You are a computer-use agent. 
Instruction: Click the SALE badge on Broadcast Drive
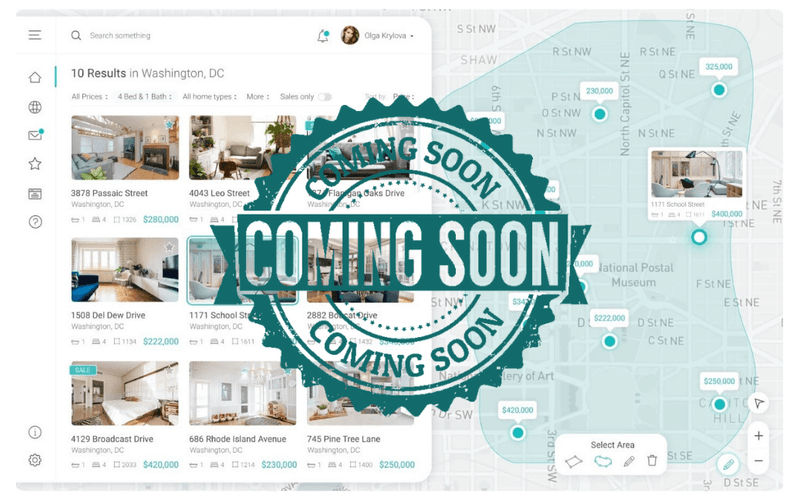(x=83, y=370)
